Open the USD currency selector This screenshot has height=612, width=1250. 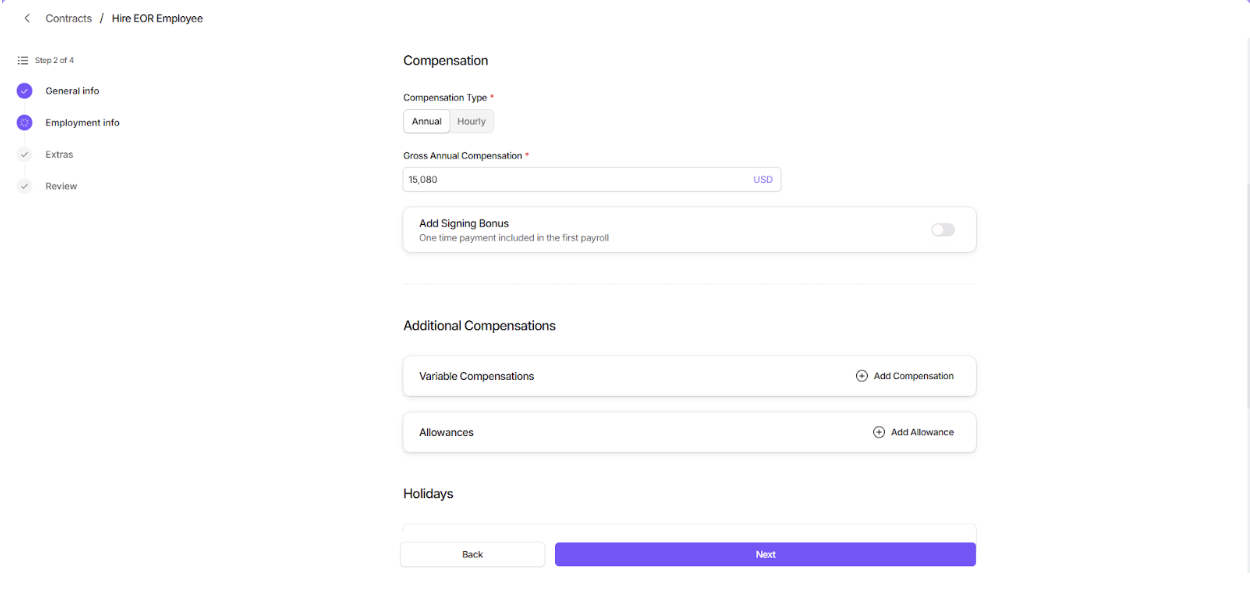pyautogui.click(x=763, y=180)
